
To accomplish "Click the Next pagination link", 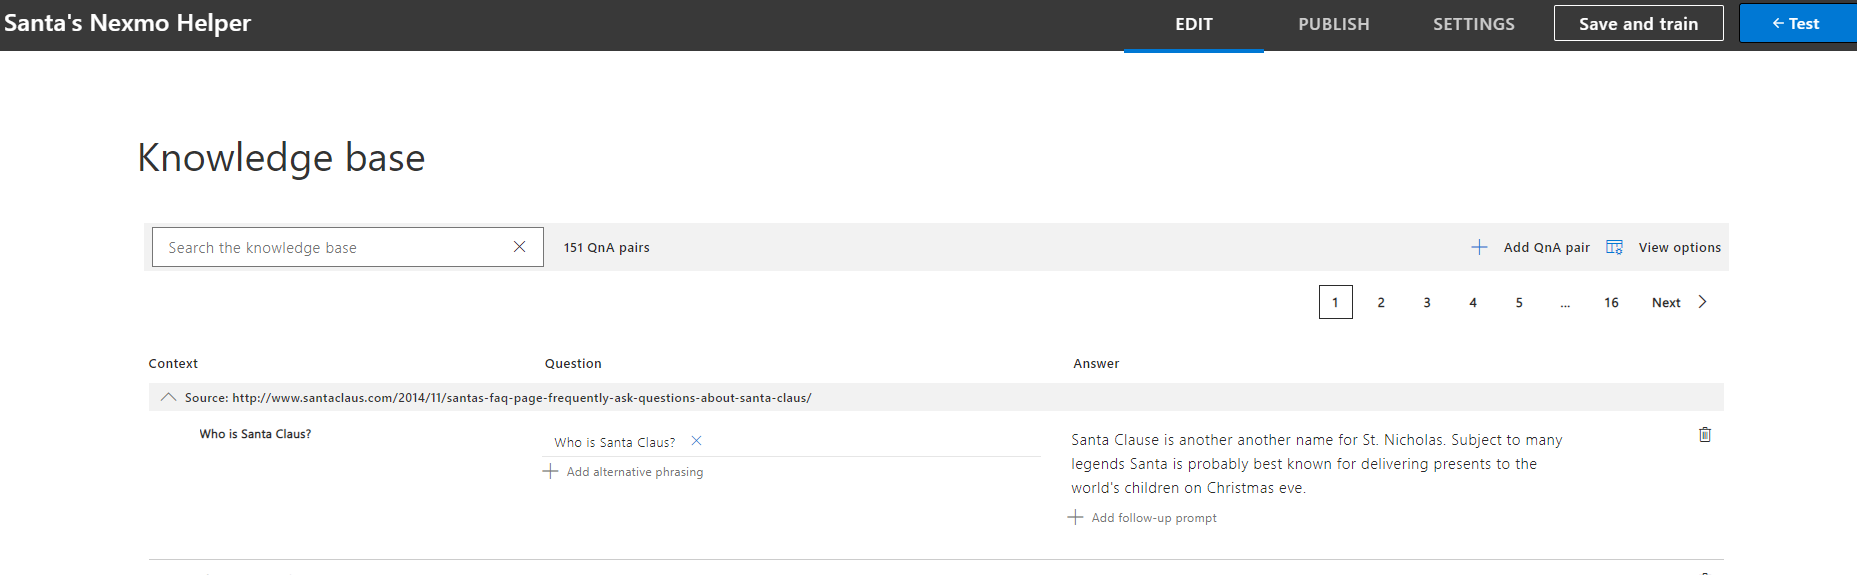I will 1666,302.
